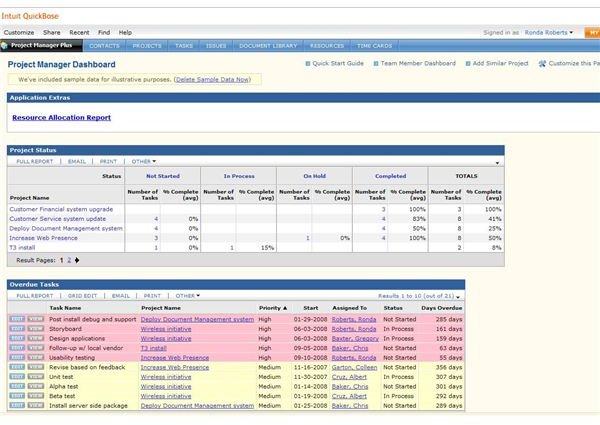Open Garton, Colleen assignee link
The height and width of the screenshot is (425, 600).
(354, 367)
